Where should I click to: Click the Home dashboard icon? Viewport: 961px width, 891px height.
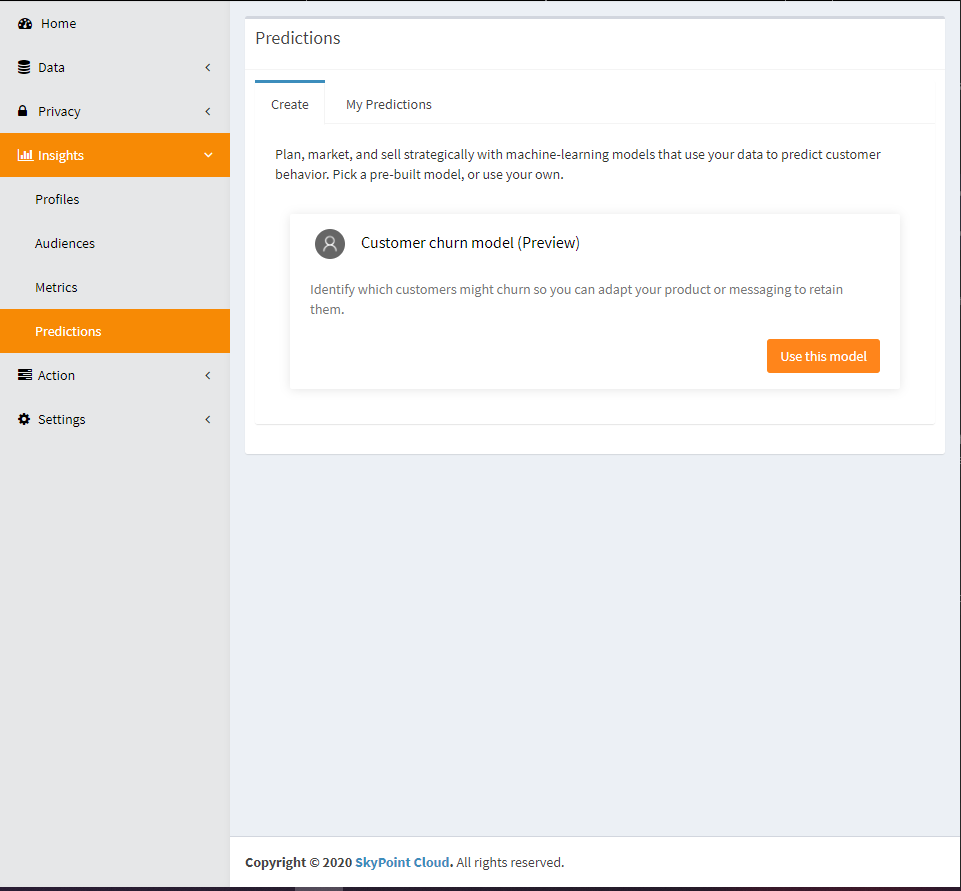coord(25,23)
